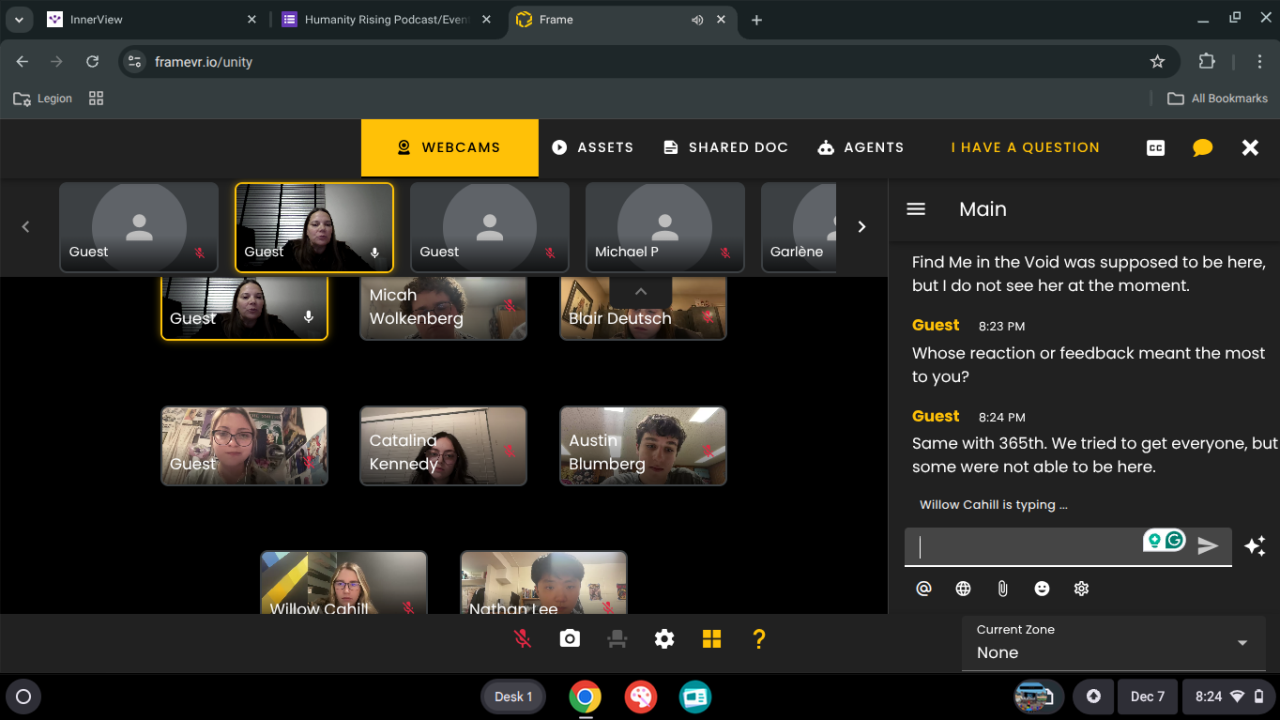Click the seat icon in the bottom toolbar
This screenshot has height=720, width=1280.
click(617, 639)
